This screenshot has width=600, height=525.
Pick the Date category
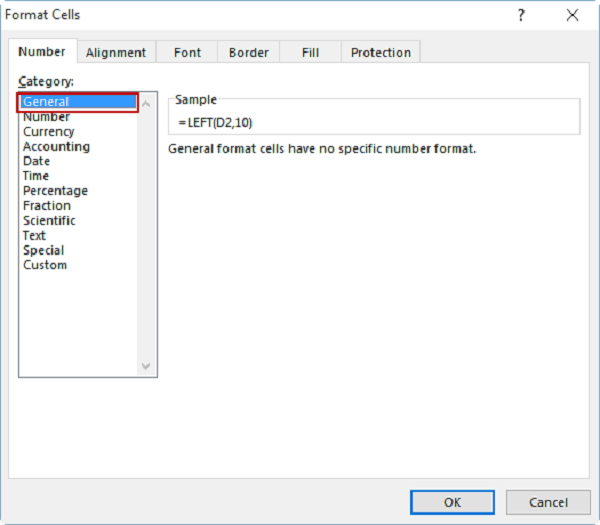tap(36, 161)
